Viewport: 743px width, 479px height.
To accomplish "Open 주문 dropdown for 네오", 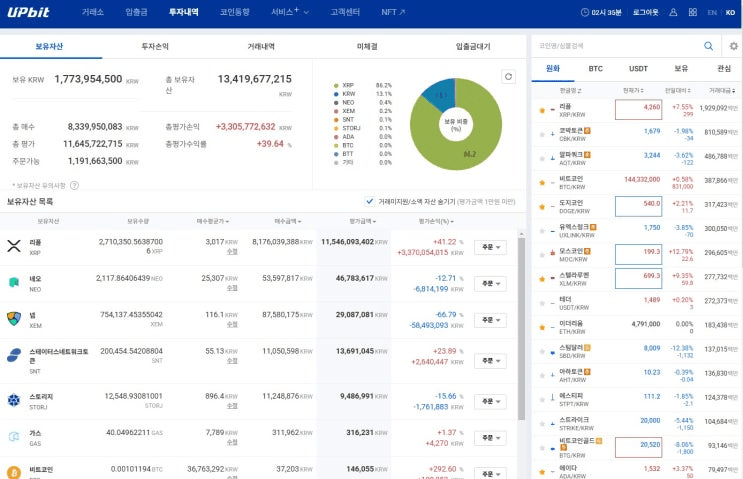I will click(490, 283).
